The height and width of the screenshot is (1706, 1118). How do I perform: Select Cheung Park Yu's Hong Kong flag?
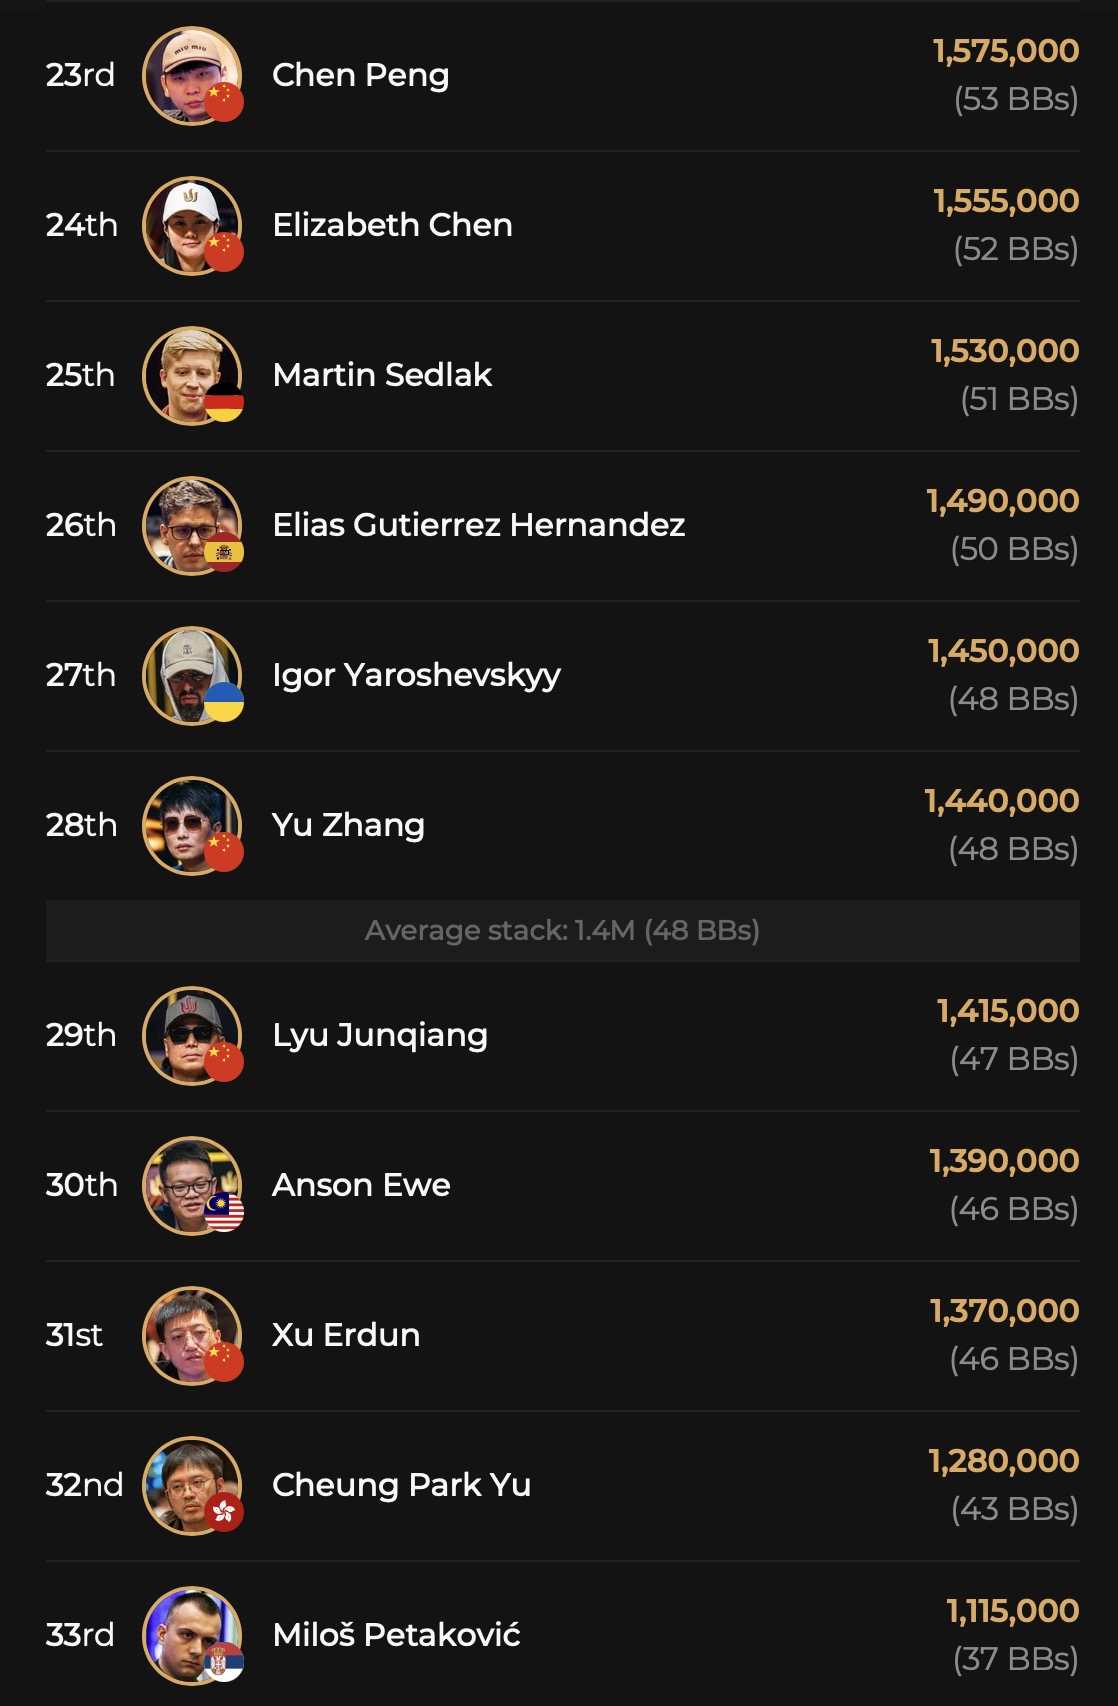tap(224, 1513)
